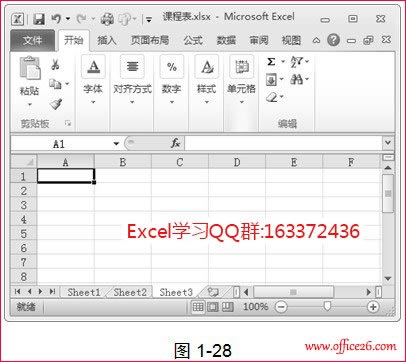
Task: Click the Redo arrow icon
Action: [81, 19]
